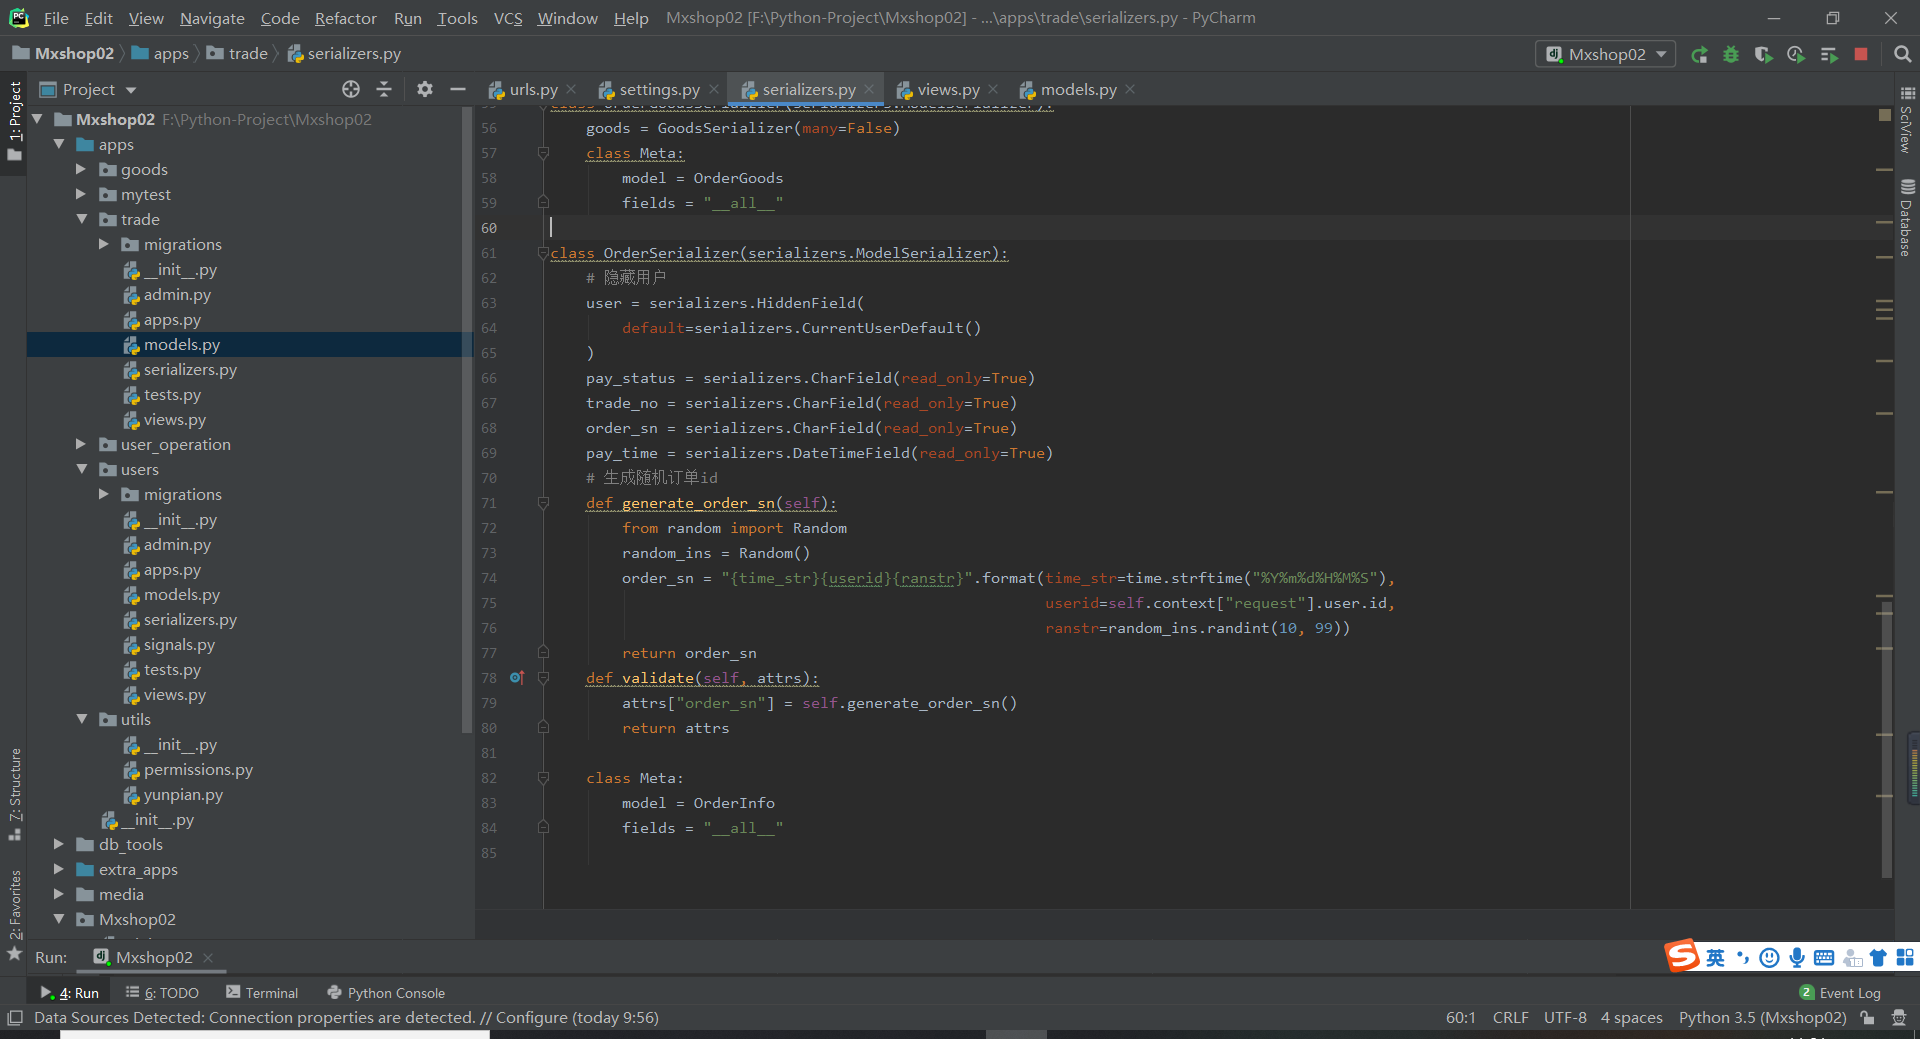Run Mxshop02 with coverage
Screen dimensions: 1920x1039
tap(1763, 55)
